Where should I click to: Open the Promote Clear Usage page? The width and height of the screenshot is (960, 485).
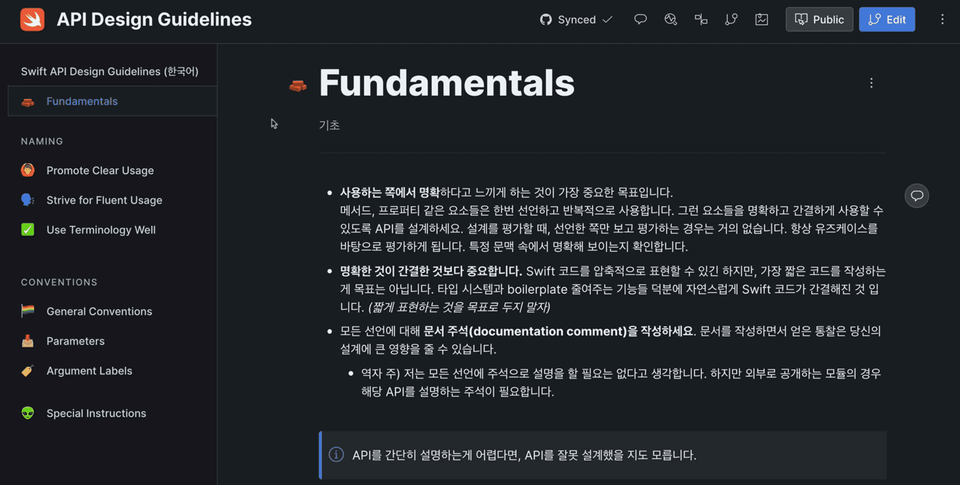pyautogui.click(x=99, y=170)
